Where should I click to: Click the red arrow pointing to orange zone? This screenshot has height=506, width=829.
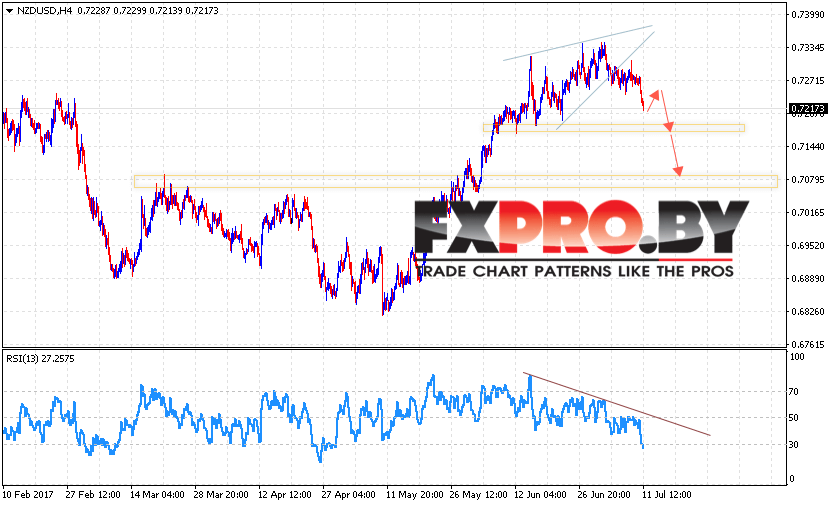pos(666,111)
